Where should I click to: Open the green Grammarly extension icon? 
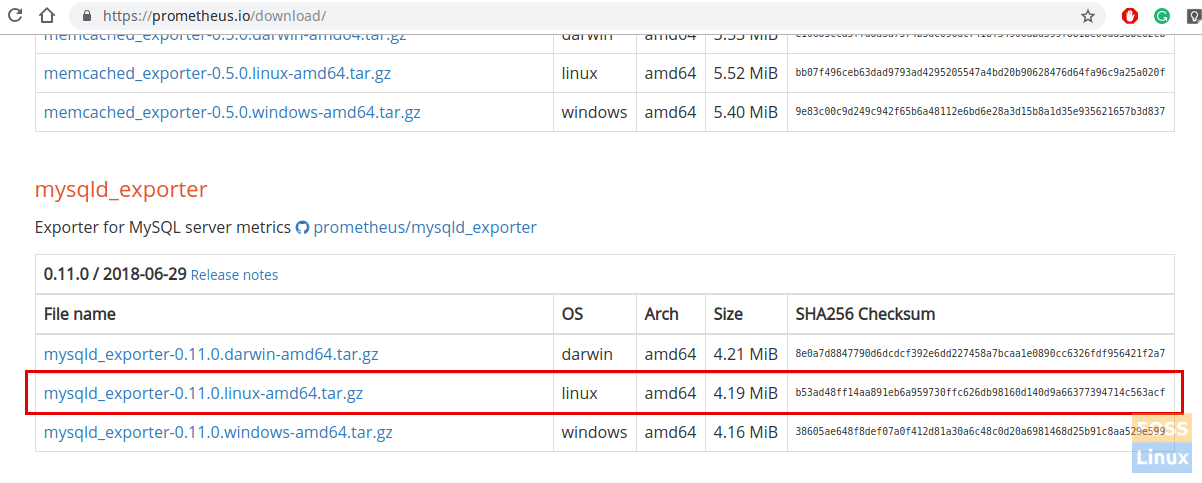click(1161, 16)
